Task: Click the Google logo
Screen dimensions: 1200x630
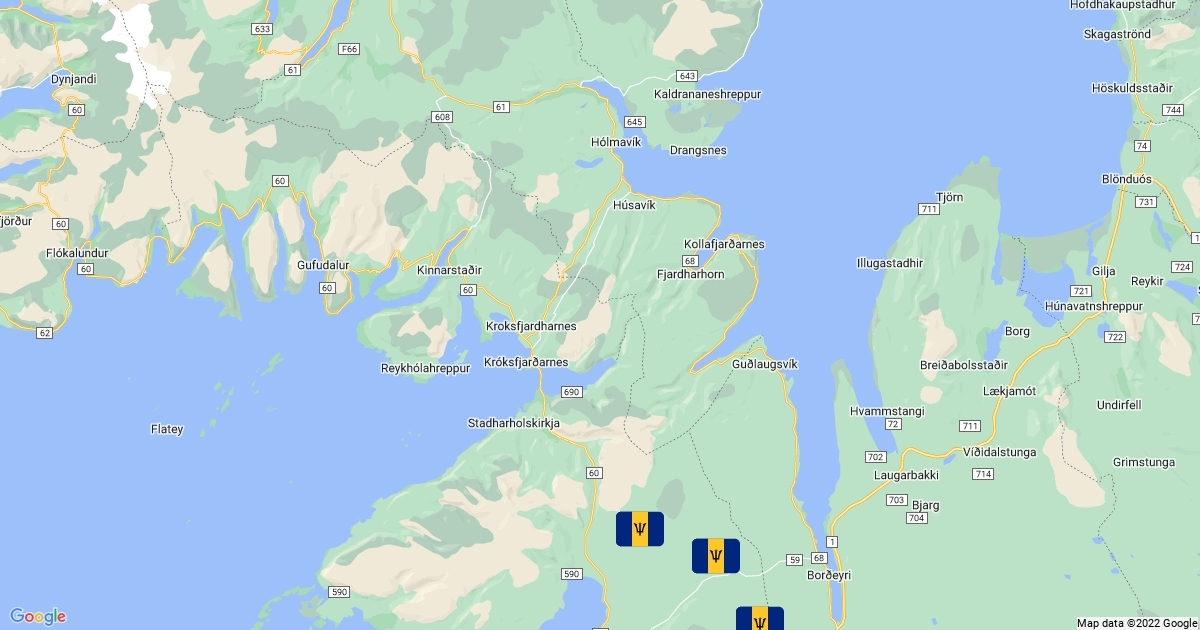Action: pyautogui.click(x=38, y=616)
